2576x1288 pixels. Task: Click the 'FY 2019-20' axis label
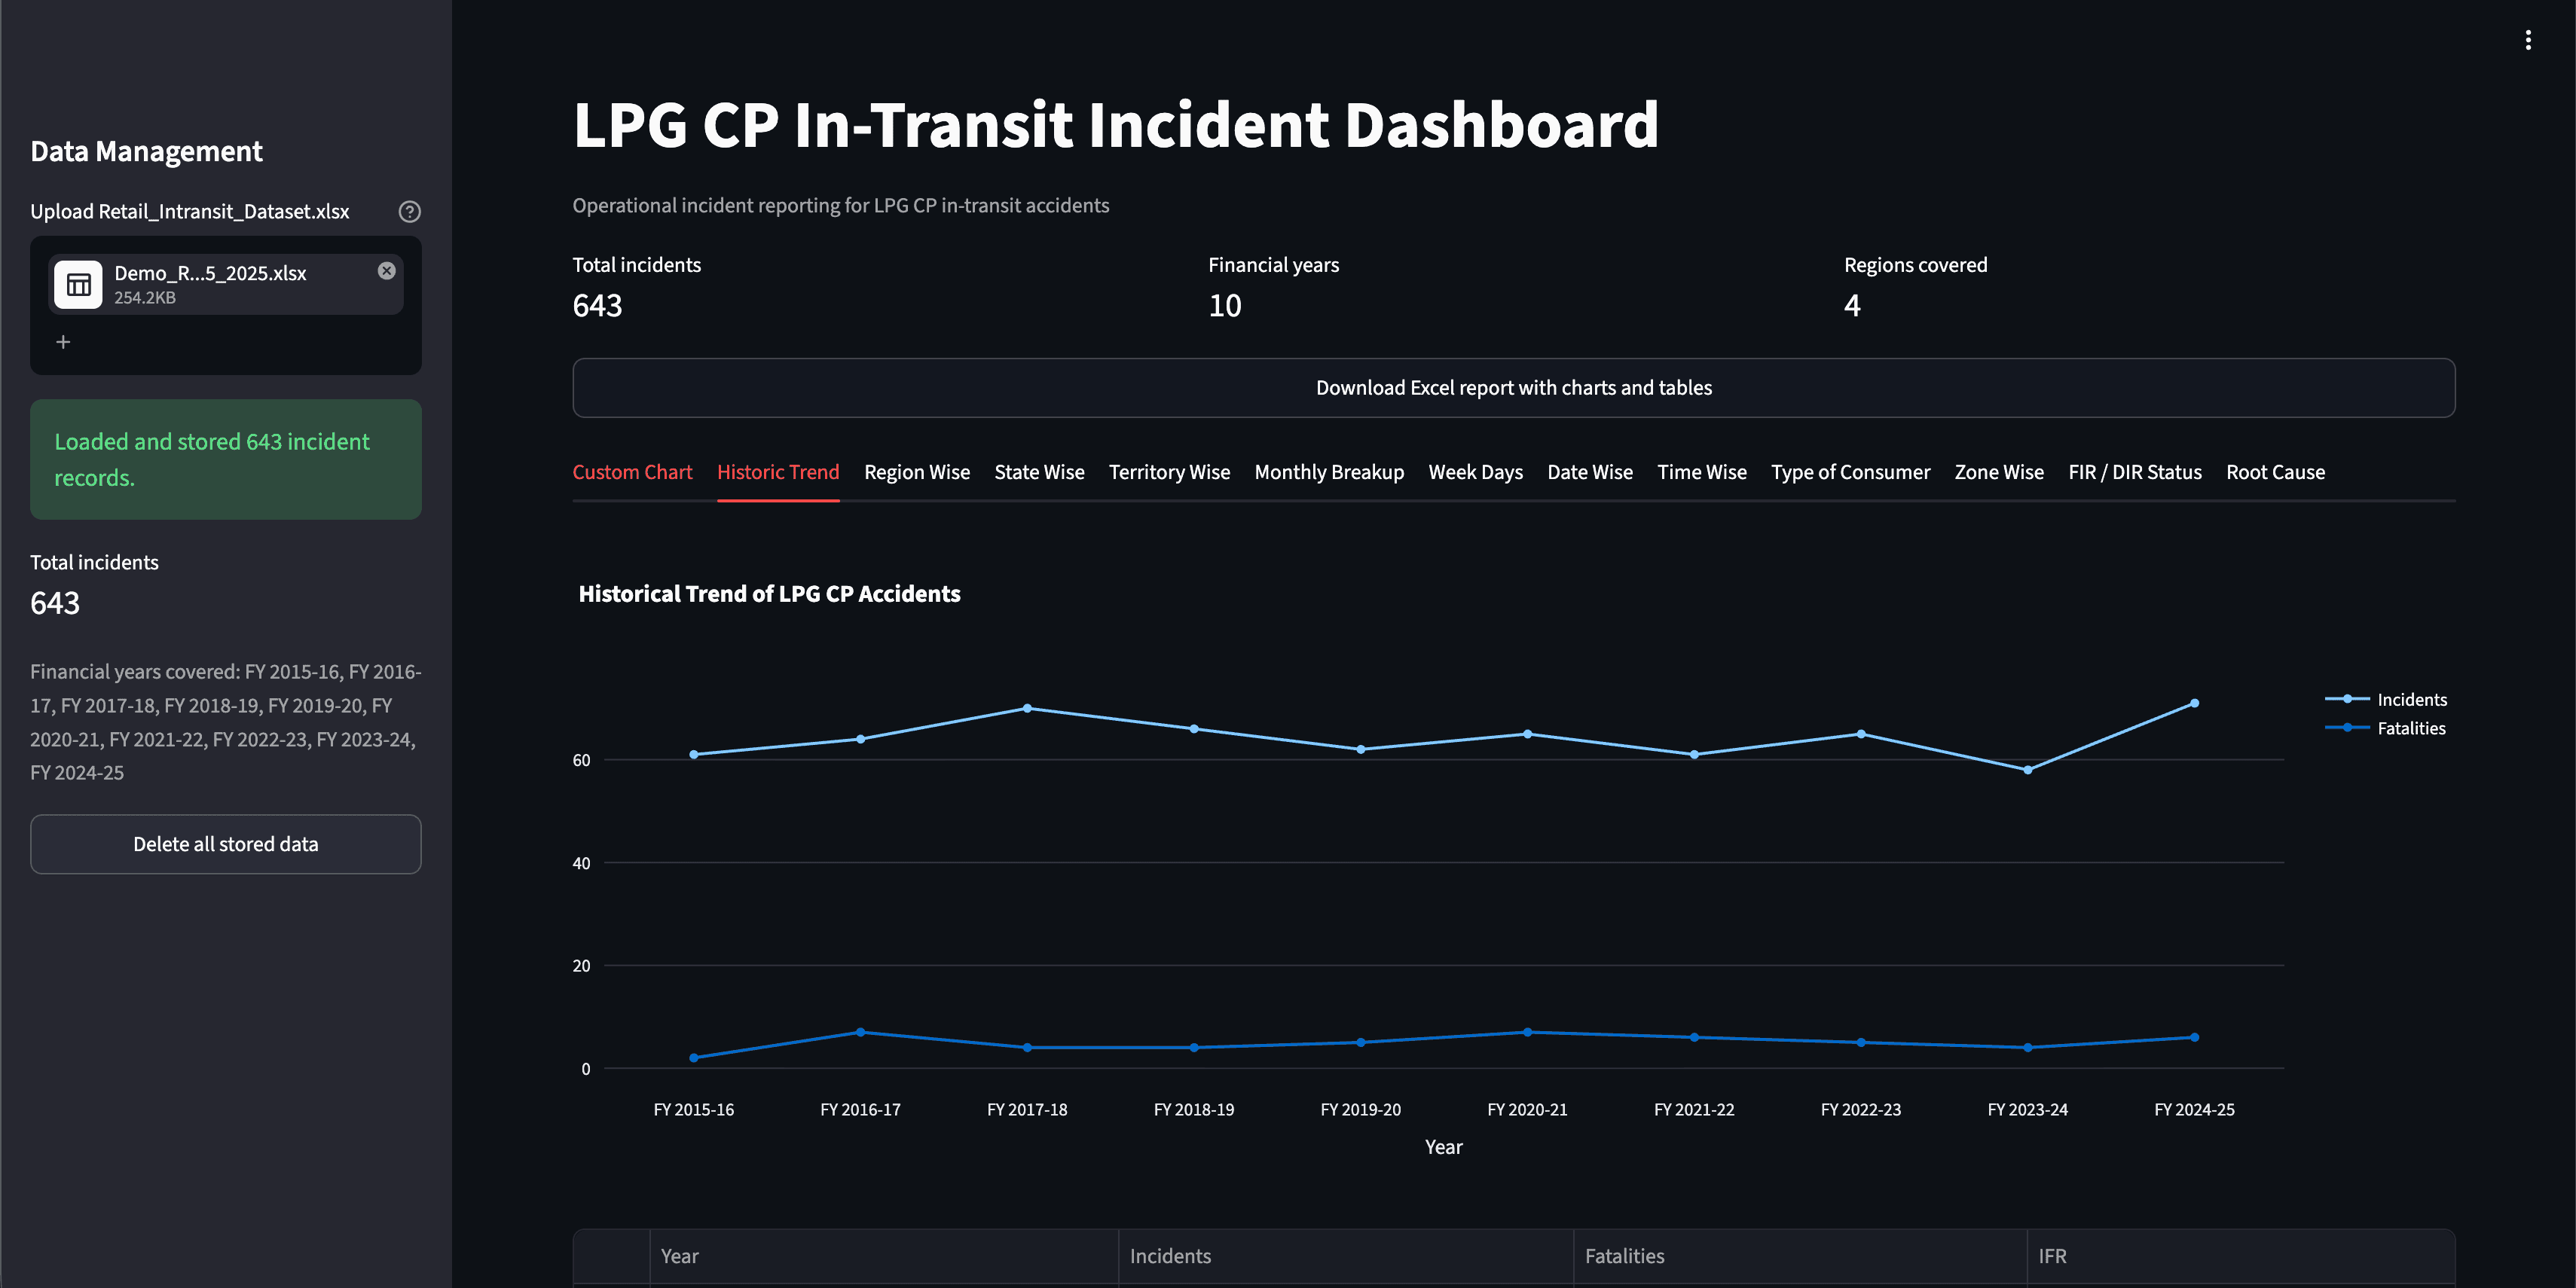click(1360, 1109)
